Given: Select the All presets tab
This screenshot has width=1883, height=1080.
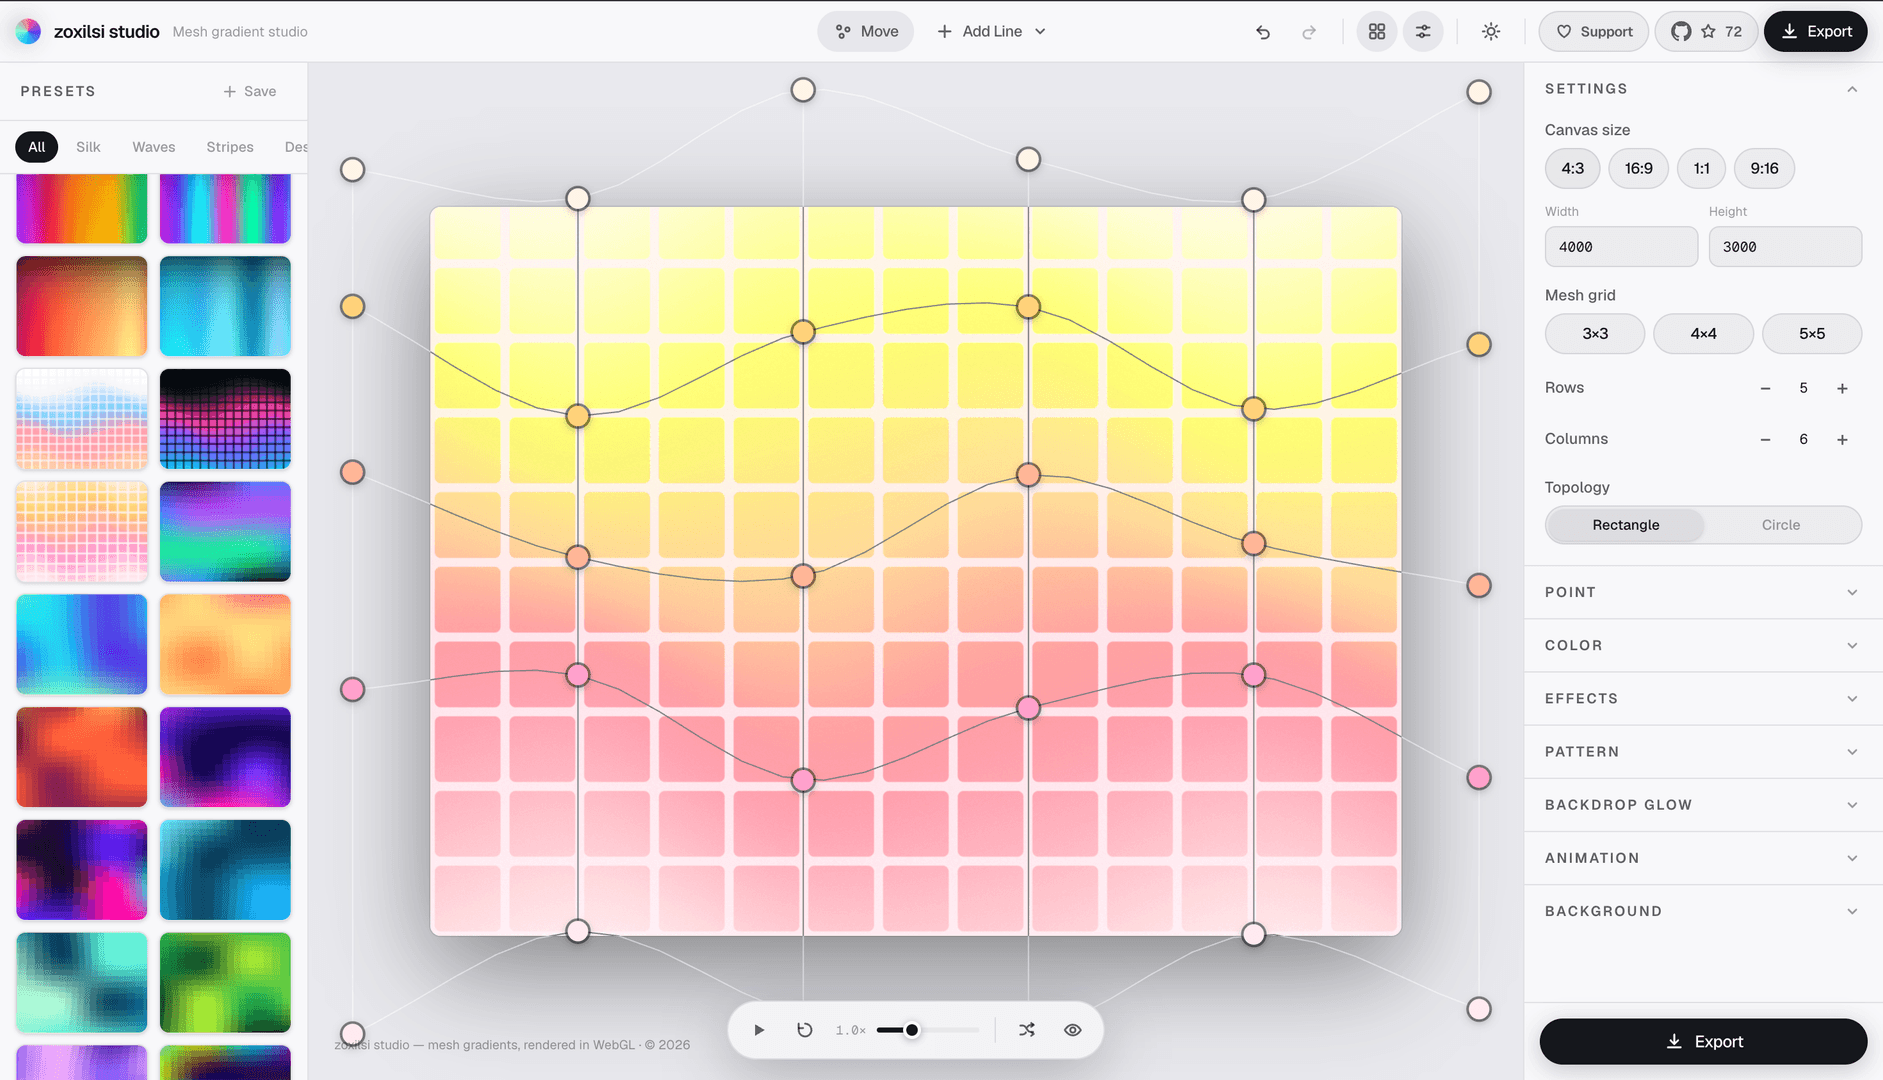Looking at the screenshot, I should tap(37, 147).
